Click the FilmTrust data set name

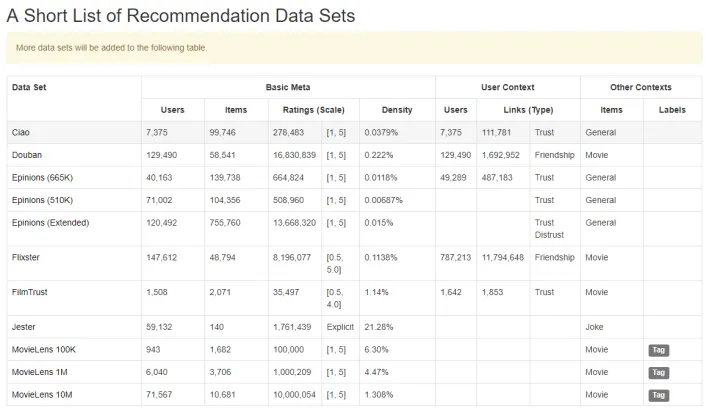coord(32,292)
